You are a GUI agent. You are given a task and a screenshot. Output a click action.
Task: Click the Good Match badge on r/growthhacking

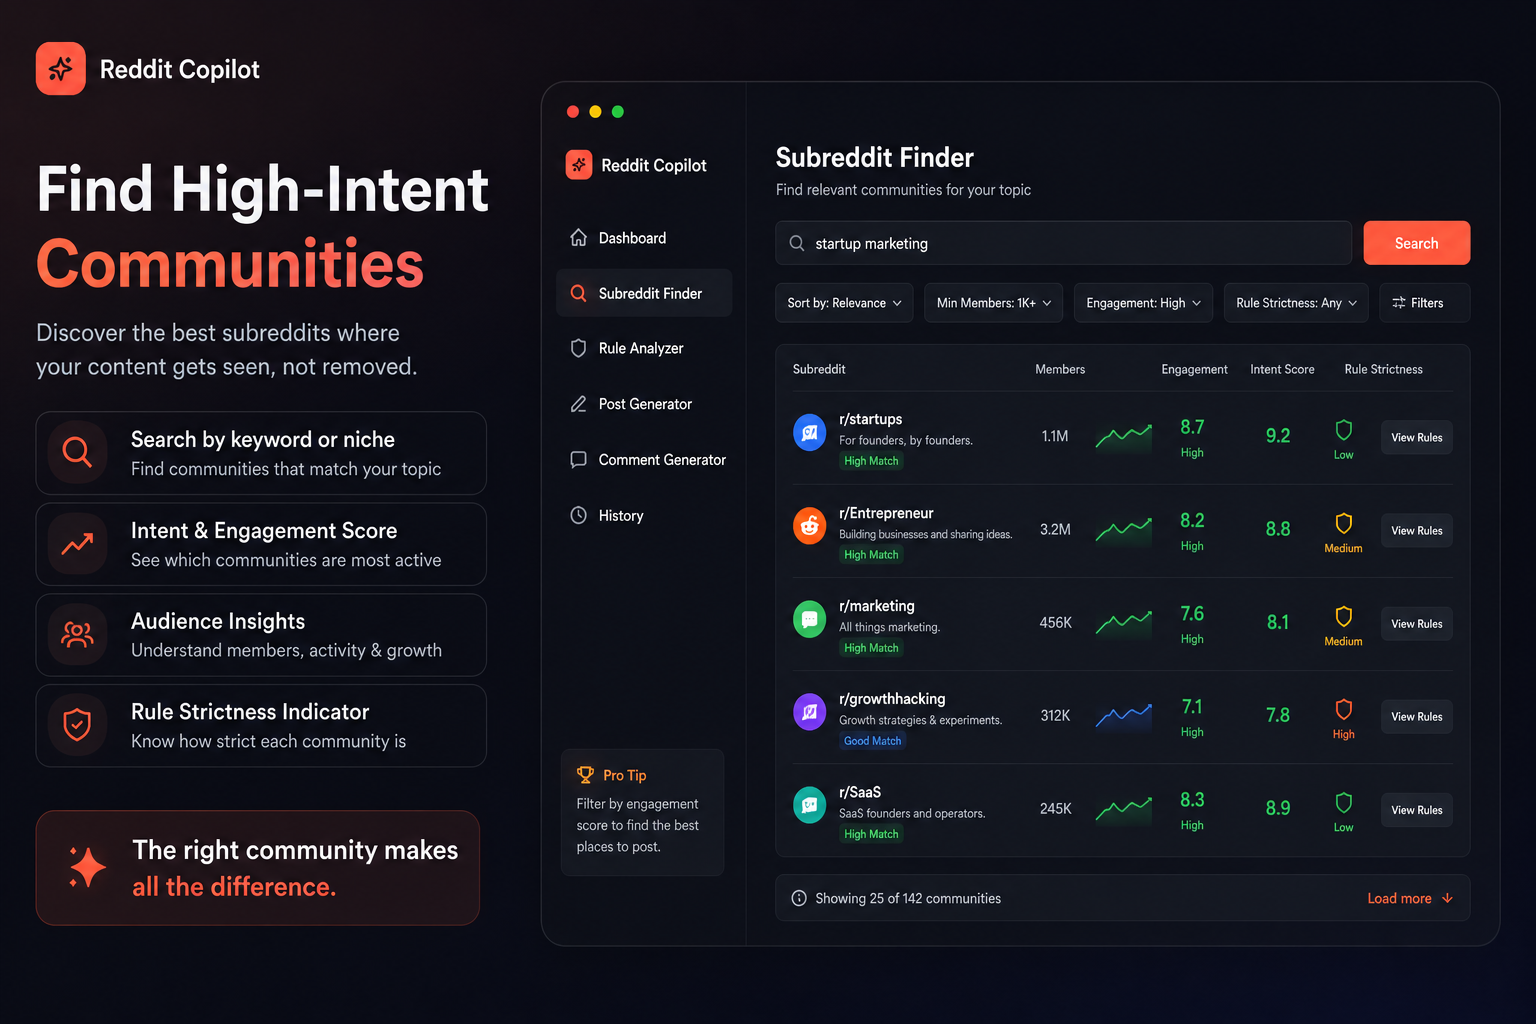[872, 741]
